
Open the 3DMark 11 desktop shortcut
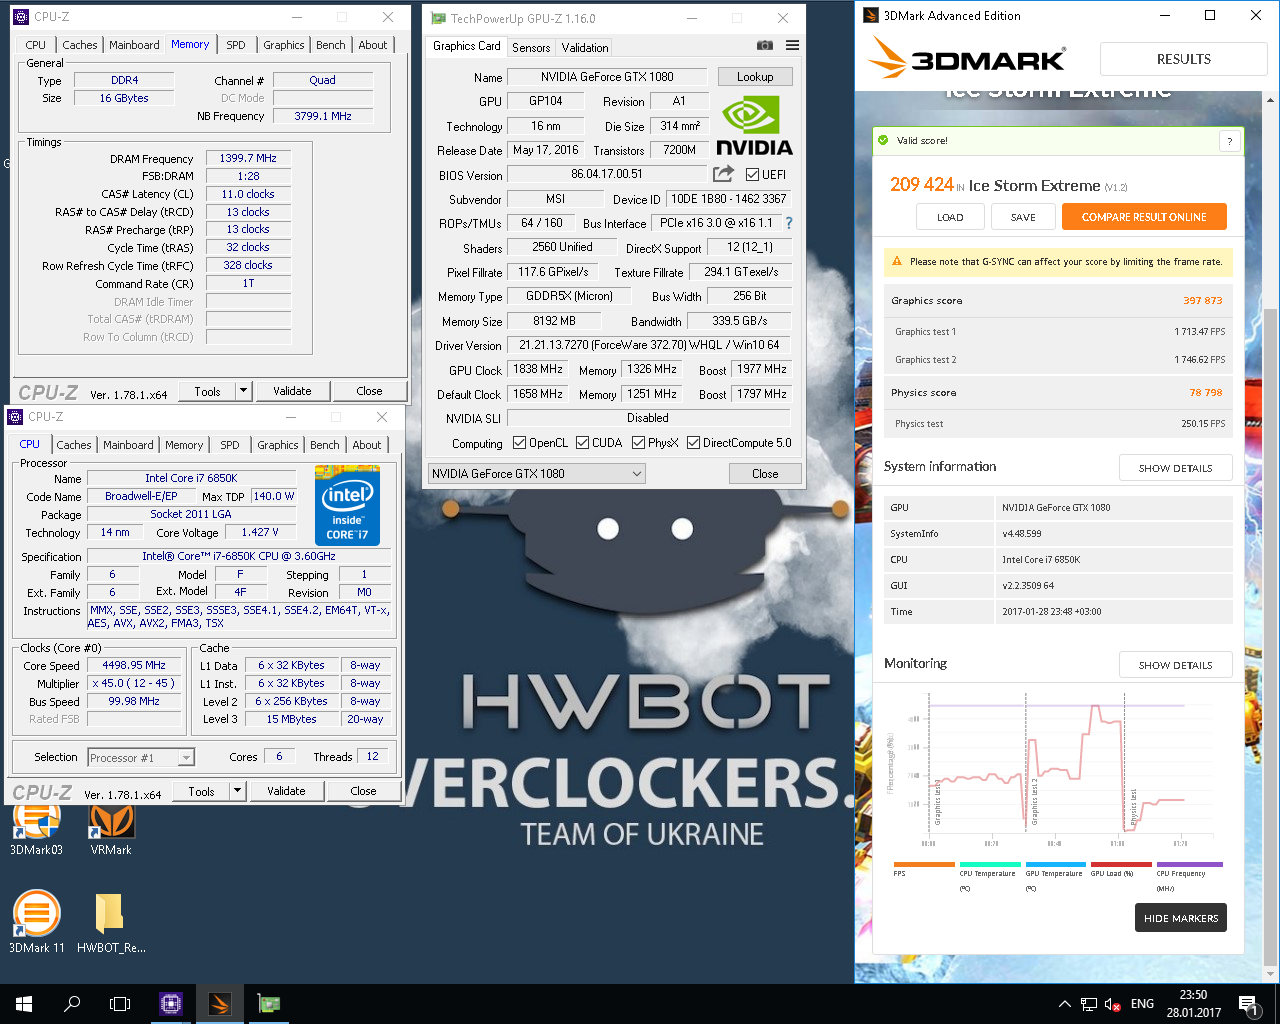36,922
